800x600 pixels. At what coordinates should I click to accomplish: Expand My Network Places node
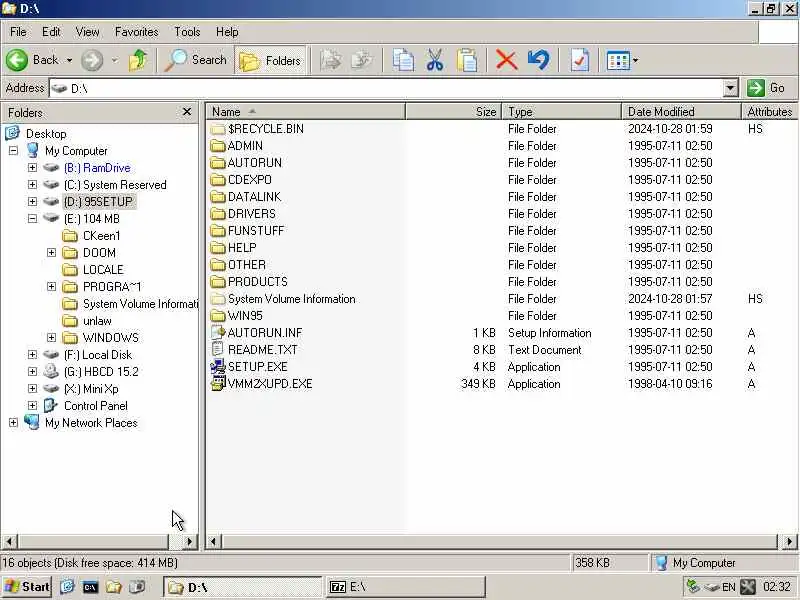(13, 422)
